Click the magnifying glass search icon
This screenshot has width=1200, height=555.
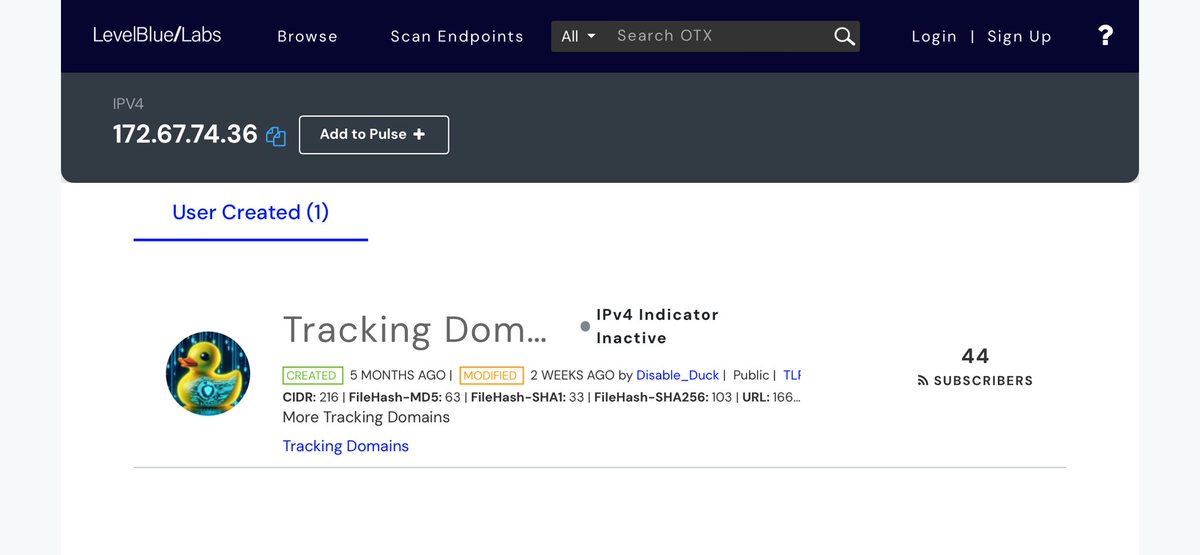click(844, 37)
